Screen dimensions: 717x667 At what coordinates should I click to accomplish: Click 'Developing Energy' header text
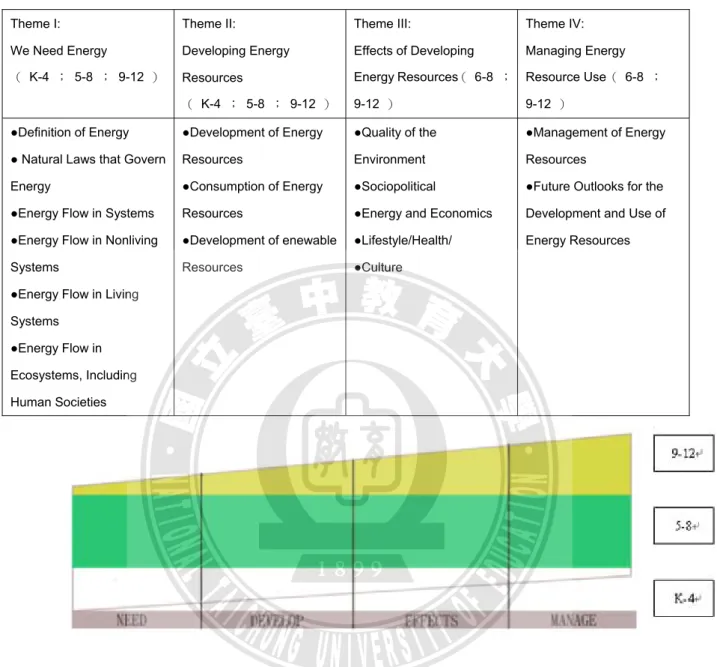click(x=235, y=50)
